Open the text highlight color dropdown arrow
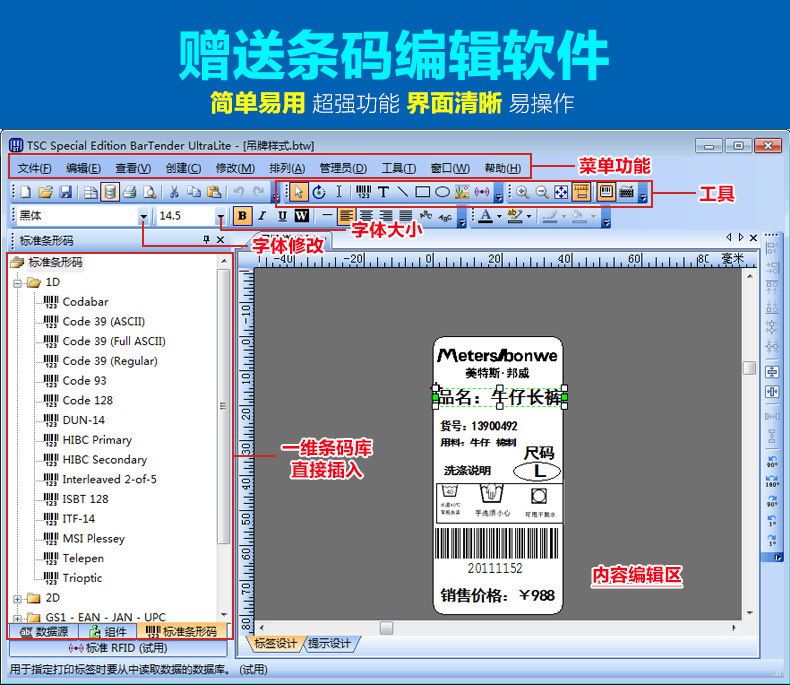 (x=529, y=216)
